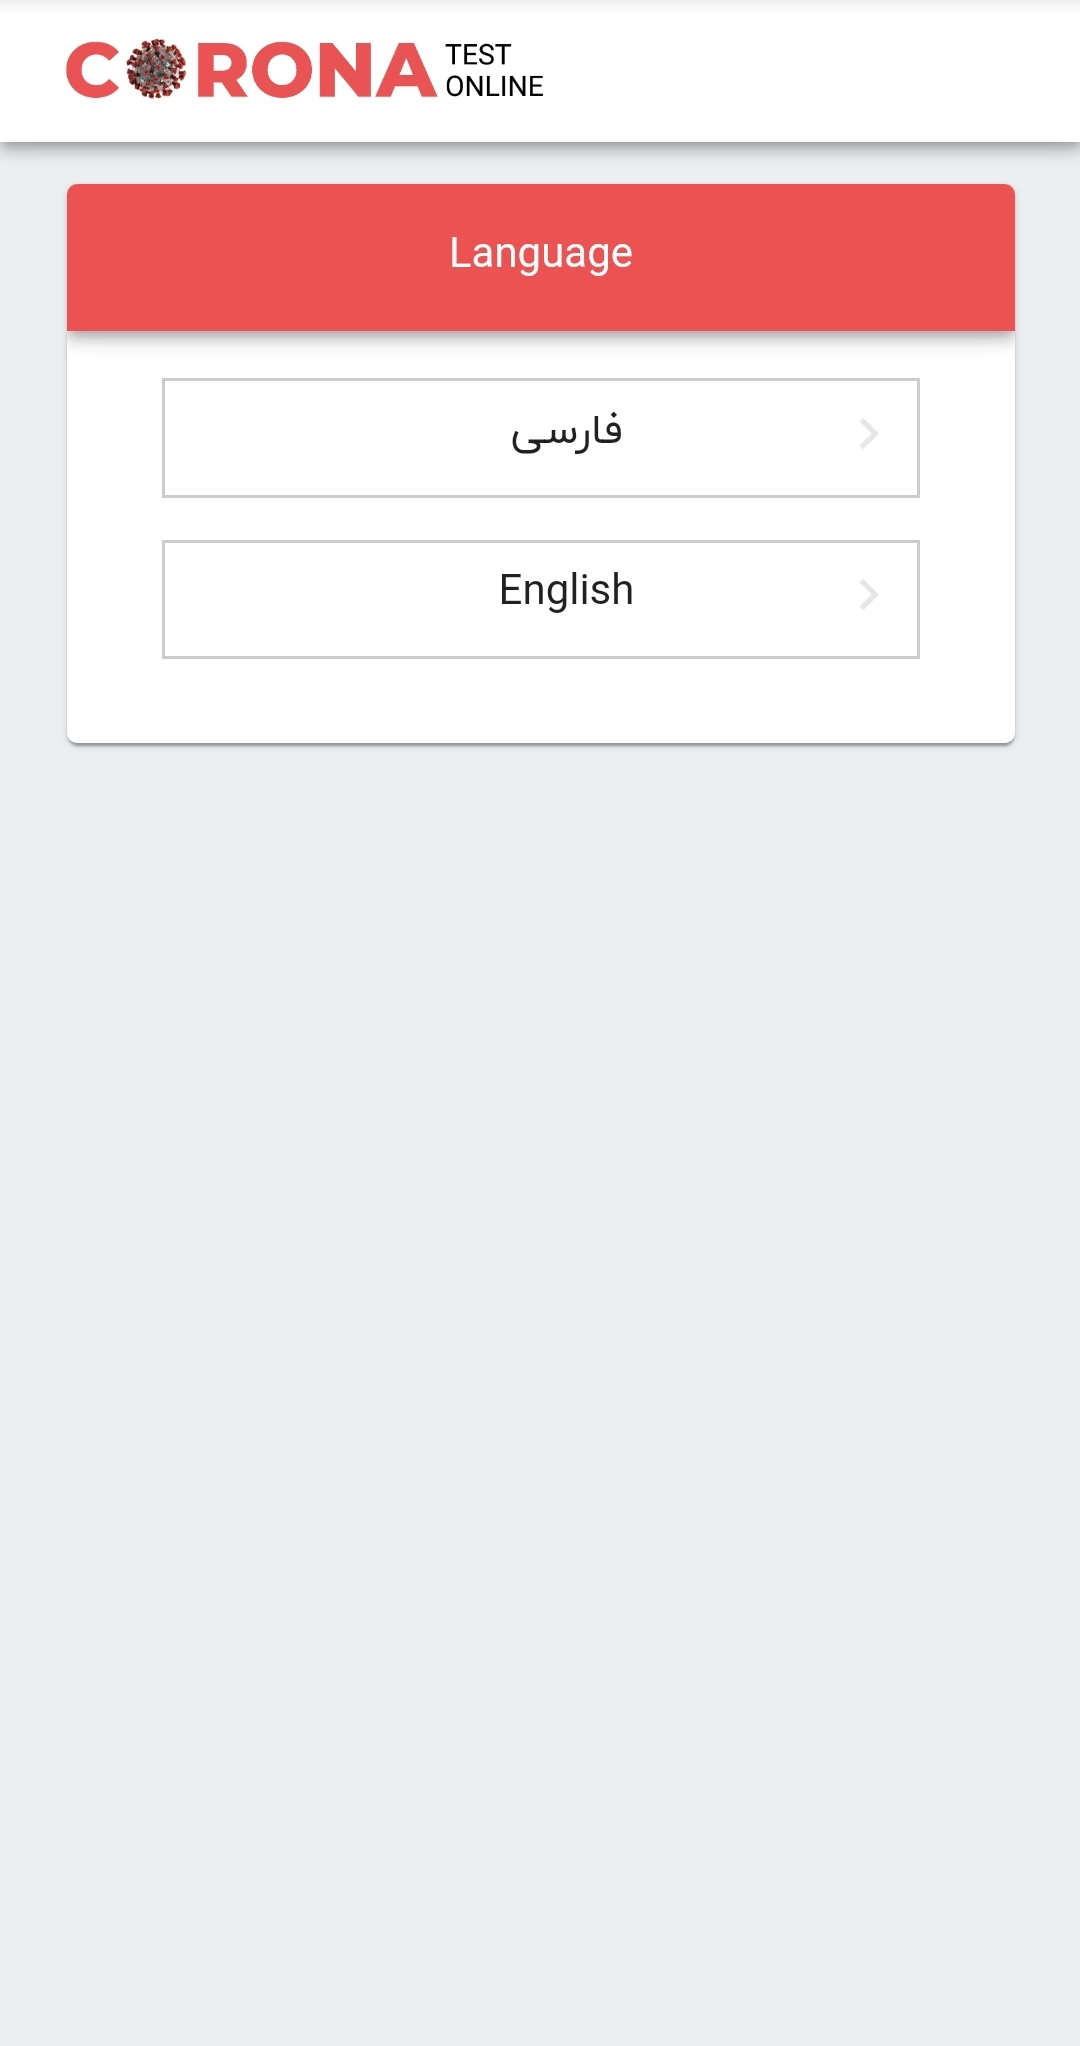Image resolution: width=1080 pixels, height=2046 pixels.
Task: Click the red Language header banner
Action: (541, 257)
